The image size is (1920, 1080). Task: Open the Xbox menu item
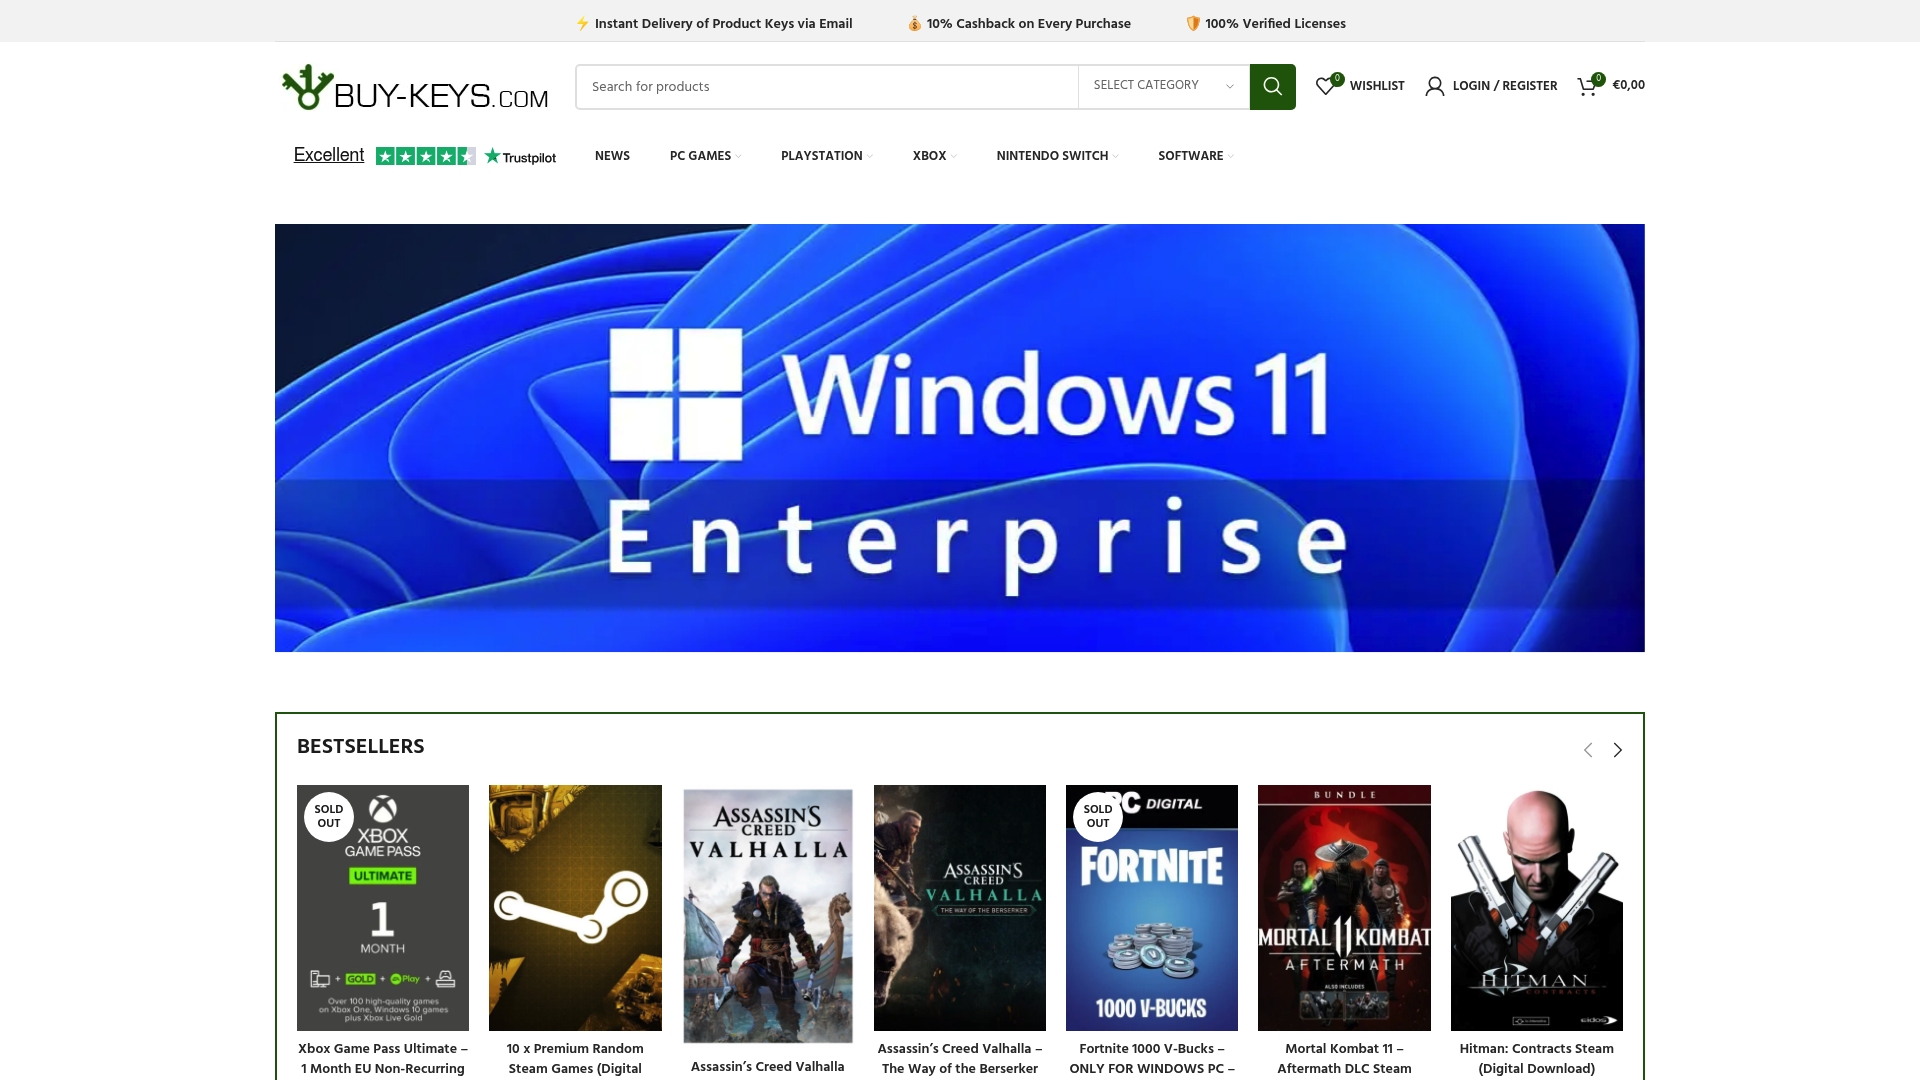click(929, 156)
